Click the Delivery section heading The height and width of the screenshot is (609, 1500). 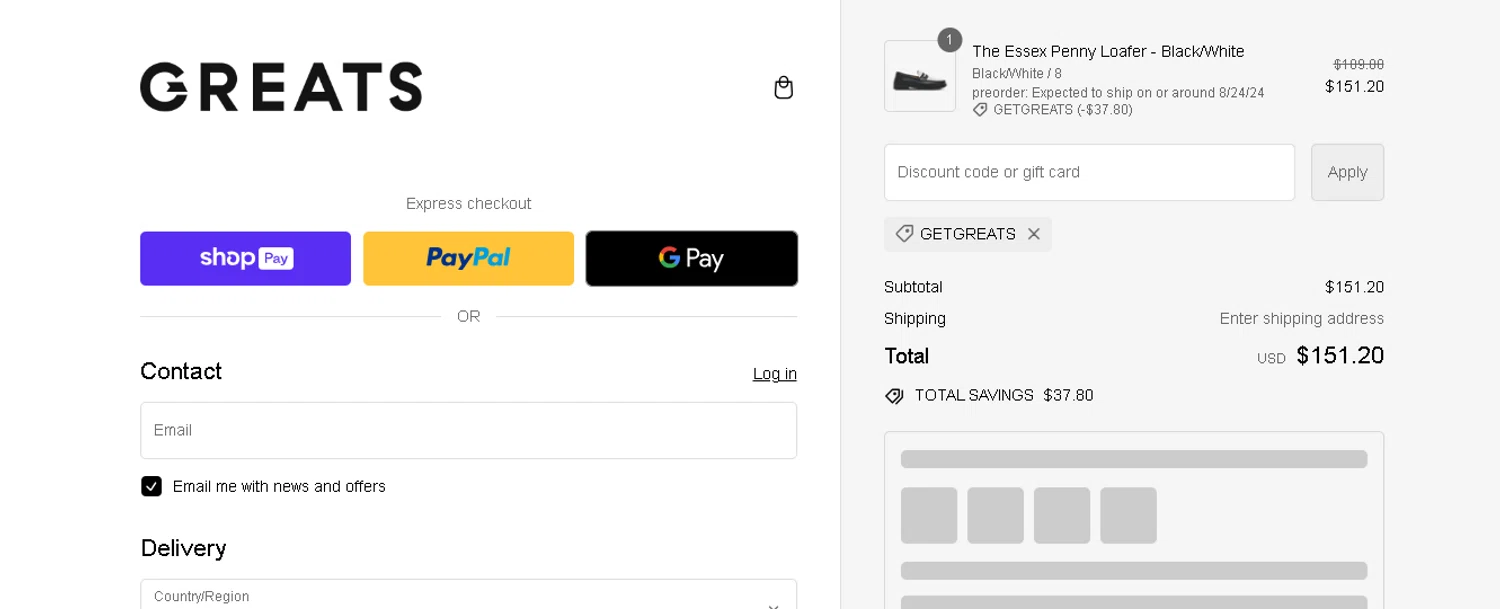tap(183, 549)
